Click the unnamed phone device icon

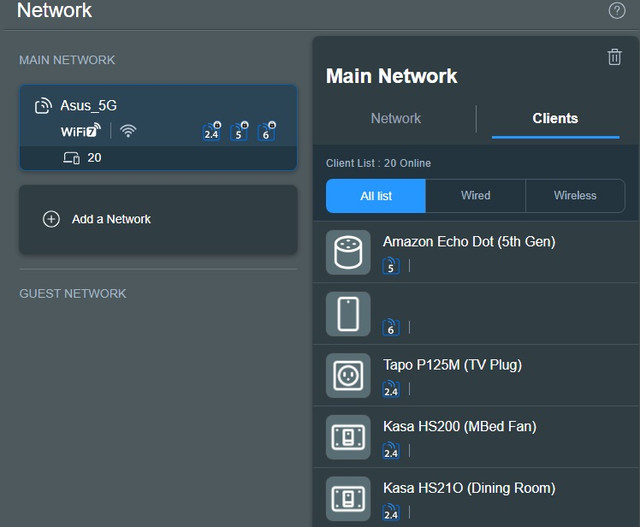348,314
